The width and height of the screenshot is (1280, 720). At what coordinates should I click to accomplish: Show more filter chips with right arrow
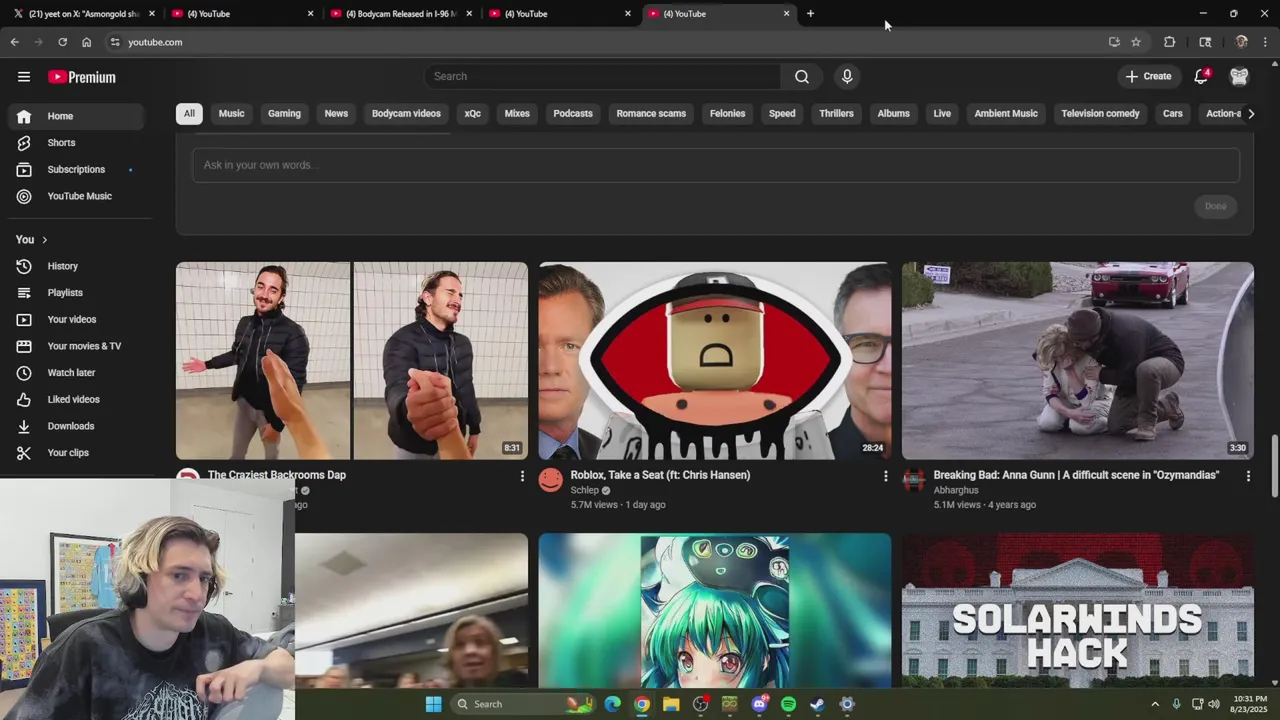(x=1251, y=114)
